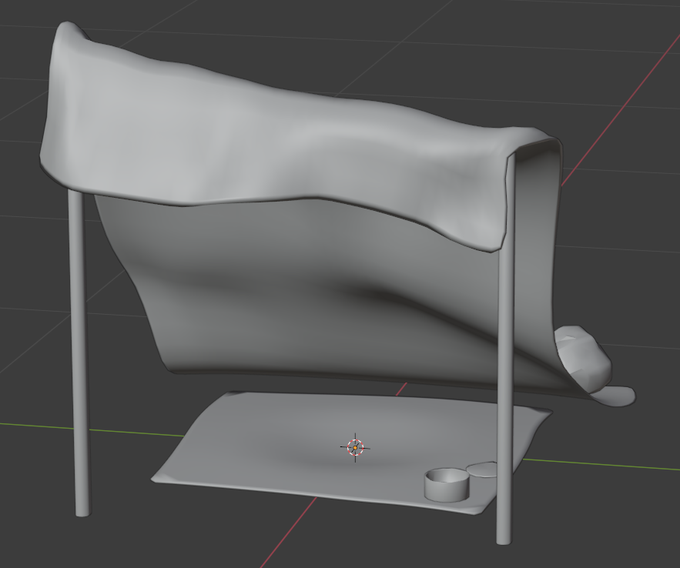Select the left support pole
Viewport: 680px width, 568px height.
point(81,353)
